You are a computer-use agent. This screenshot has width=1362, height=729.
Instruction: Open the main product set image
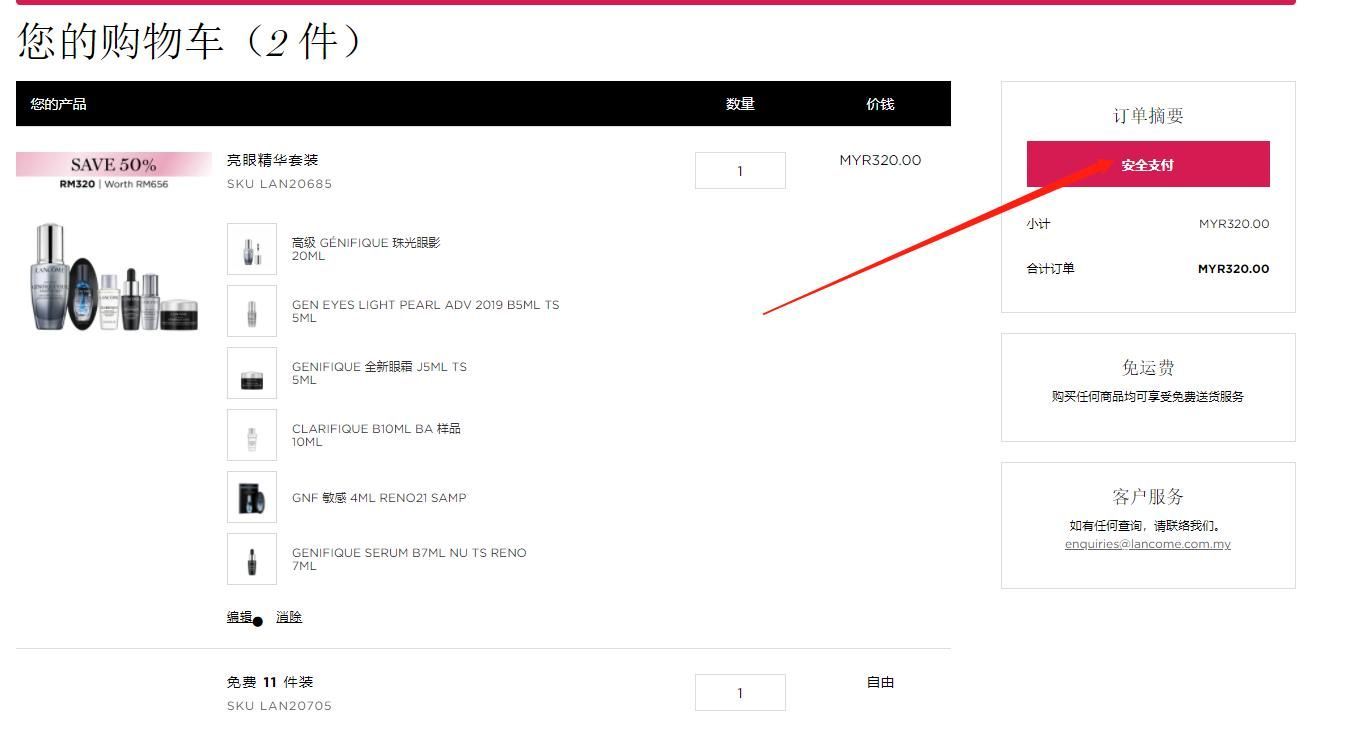pyautogui.click(x=114, y=277)
